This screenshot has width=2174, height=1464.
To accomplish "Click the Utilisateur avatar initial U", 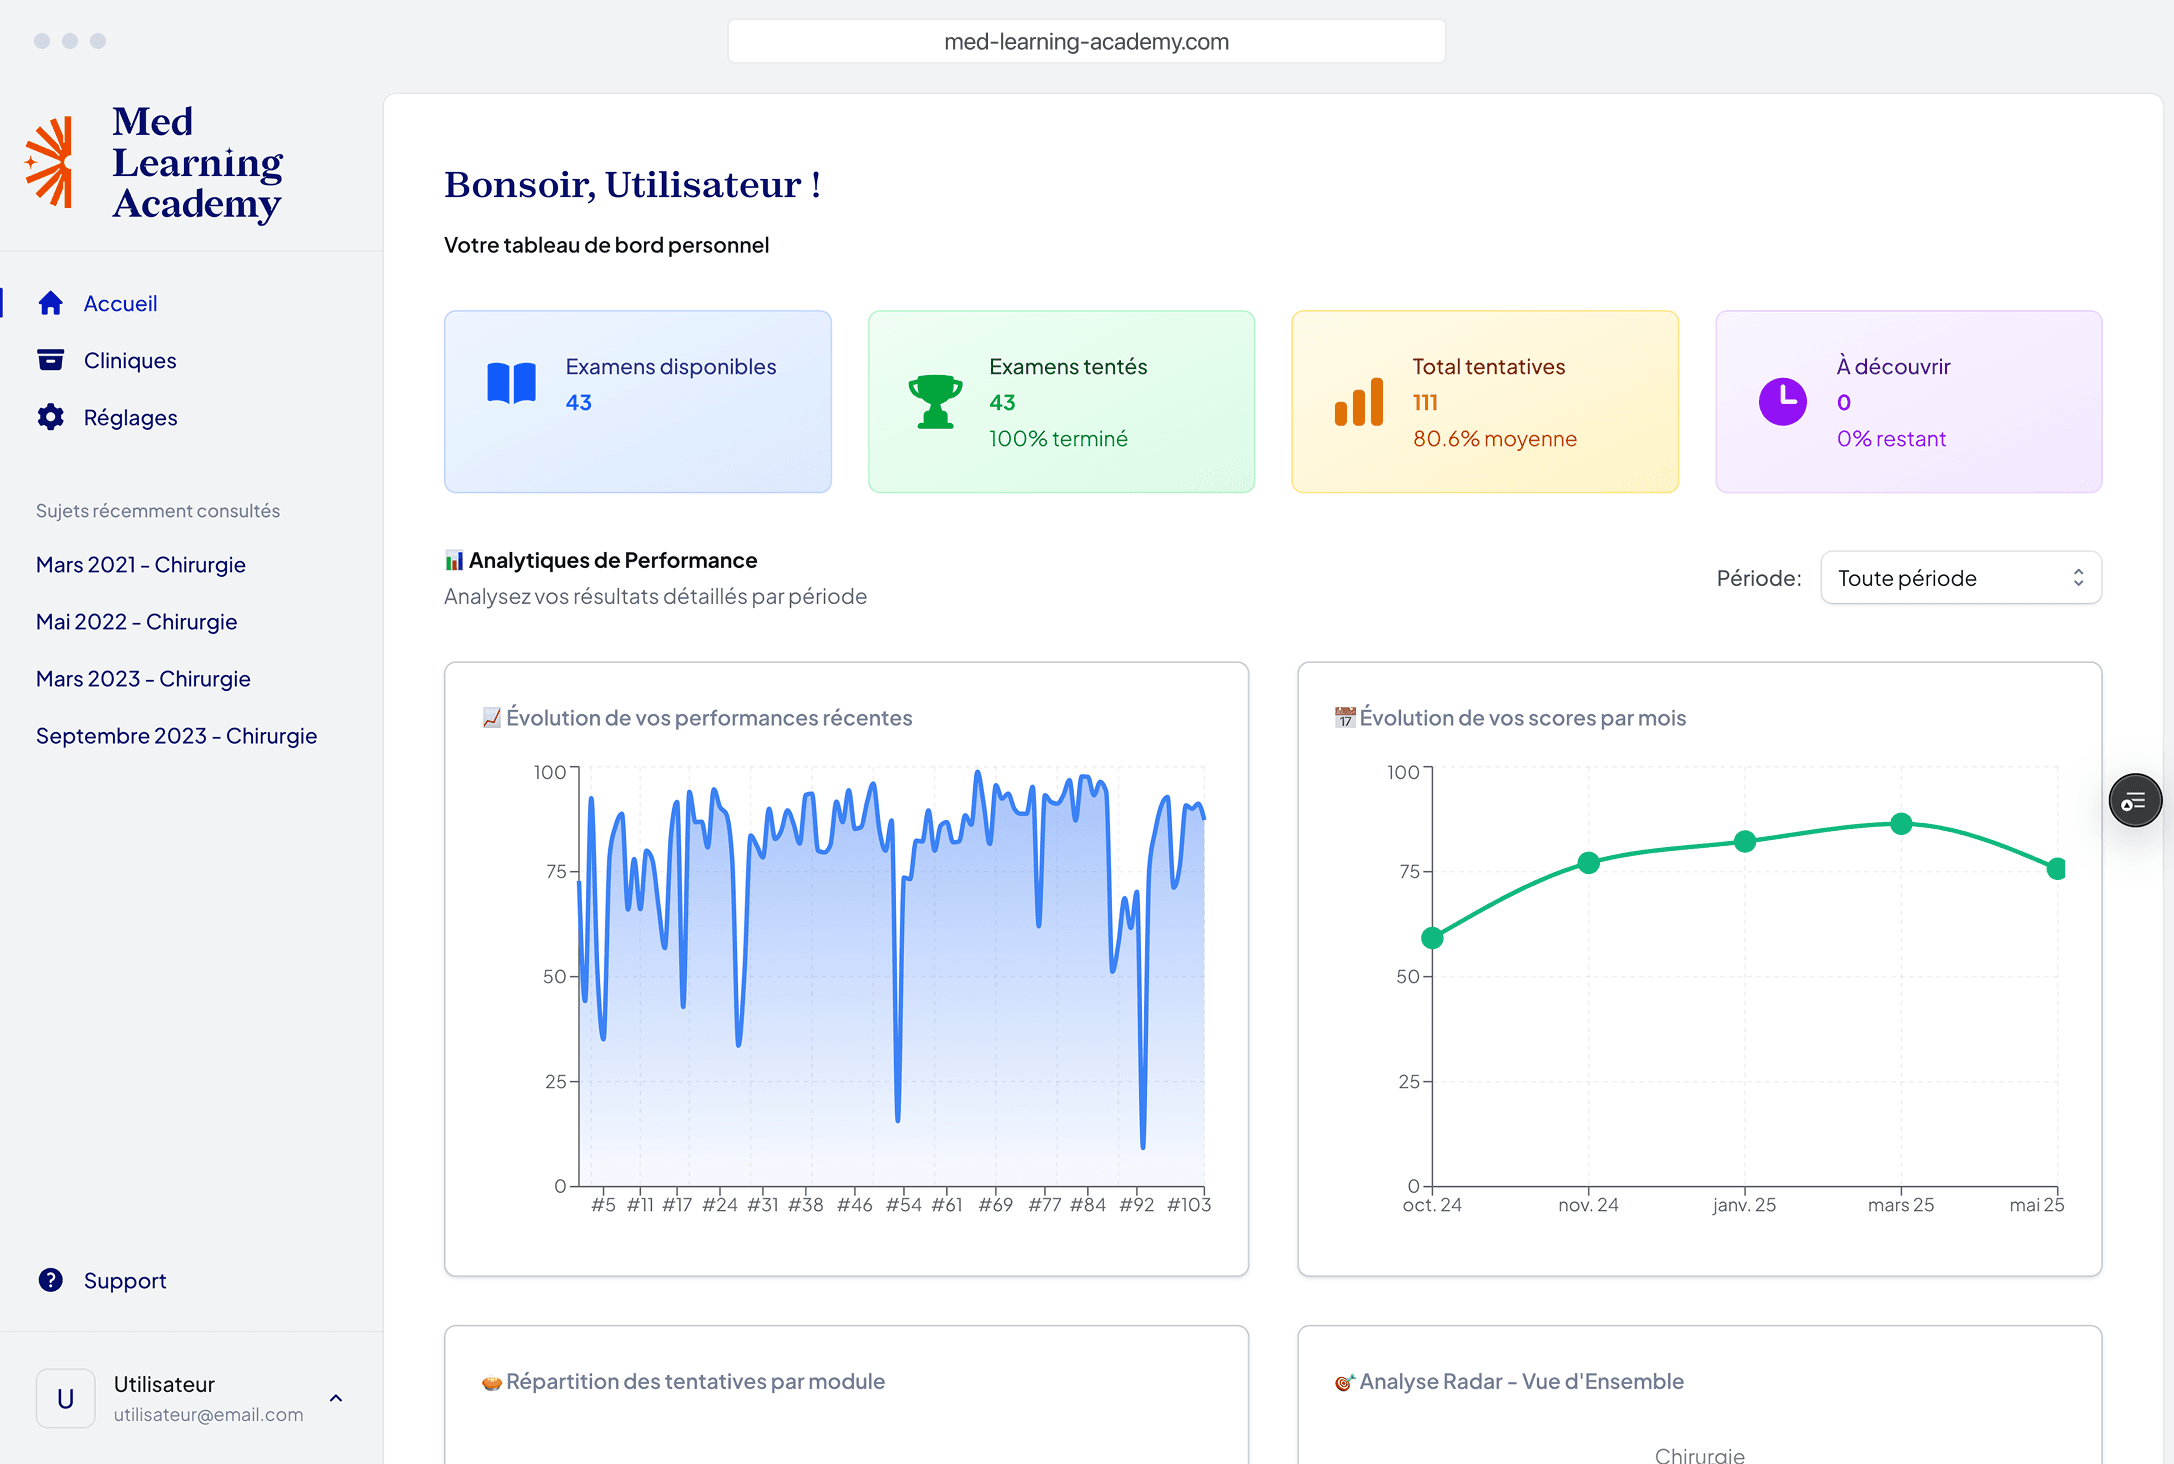I will (65, 1398).
